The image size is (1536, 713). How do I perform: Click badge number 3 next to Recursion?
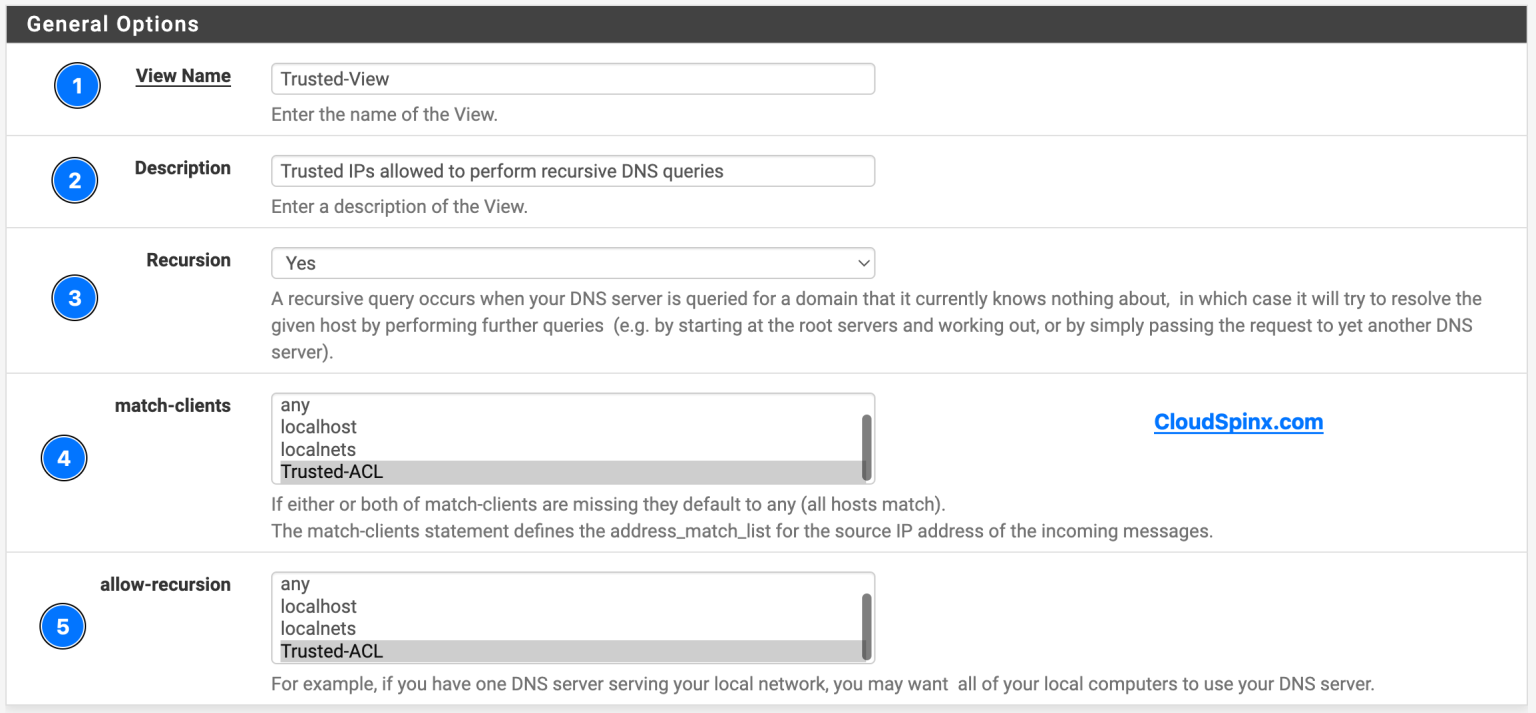tap(75, 298)
